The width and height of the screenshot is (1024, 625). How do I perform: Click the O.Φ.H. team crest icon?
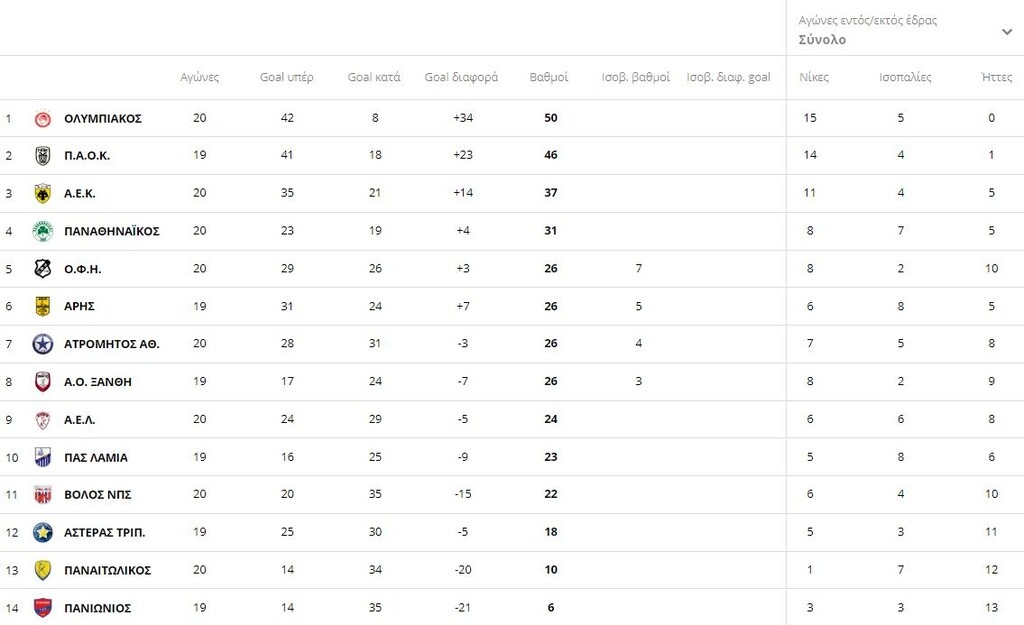(x=42, y=269)
